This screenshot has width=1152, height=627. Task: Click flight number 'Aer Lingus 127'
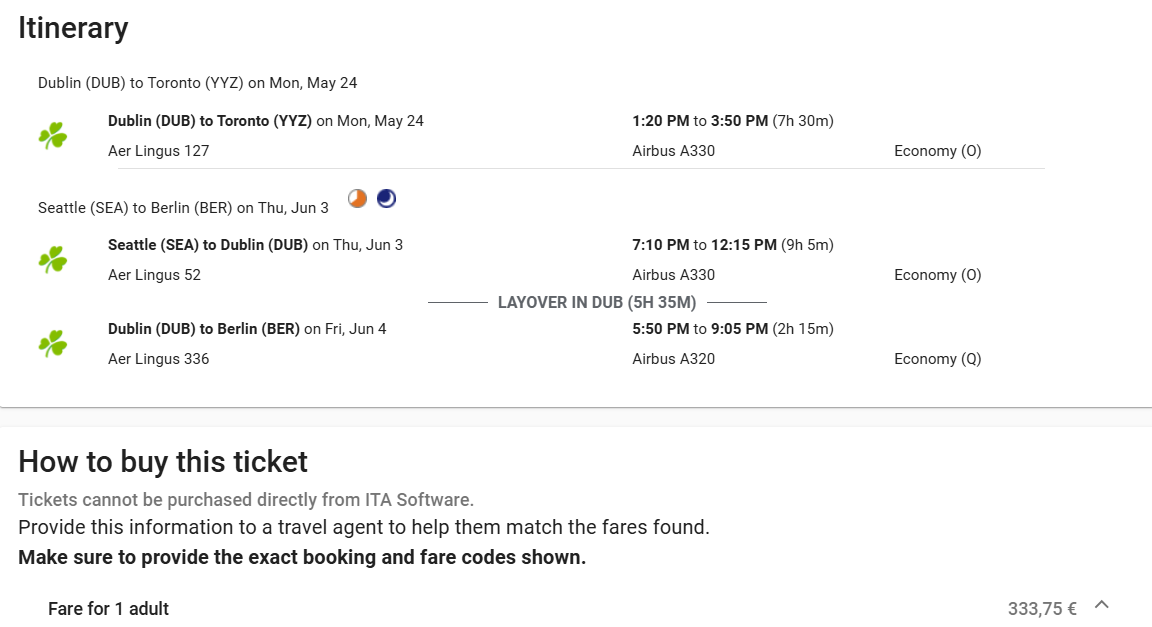[159, 151]
